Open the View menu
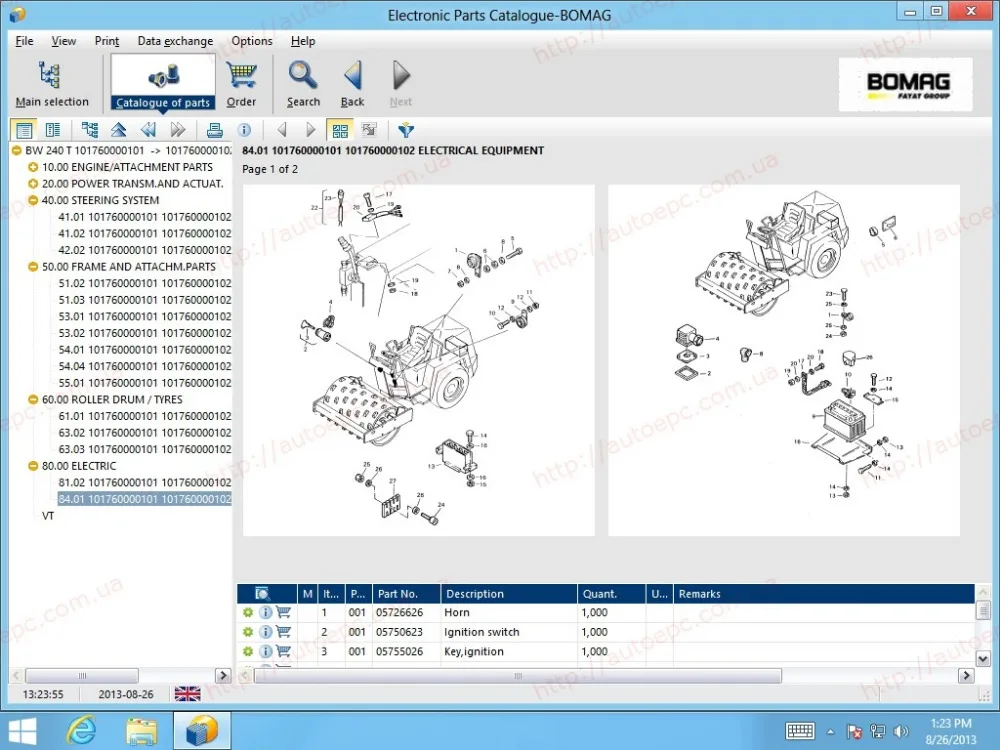 tap(64, 41)
